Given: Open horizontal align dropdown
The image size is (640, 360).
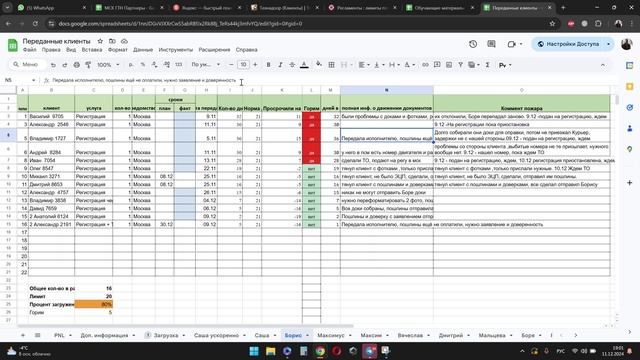Looking at the screenshot, I should [364, 65].
